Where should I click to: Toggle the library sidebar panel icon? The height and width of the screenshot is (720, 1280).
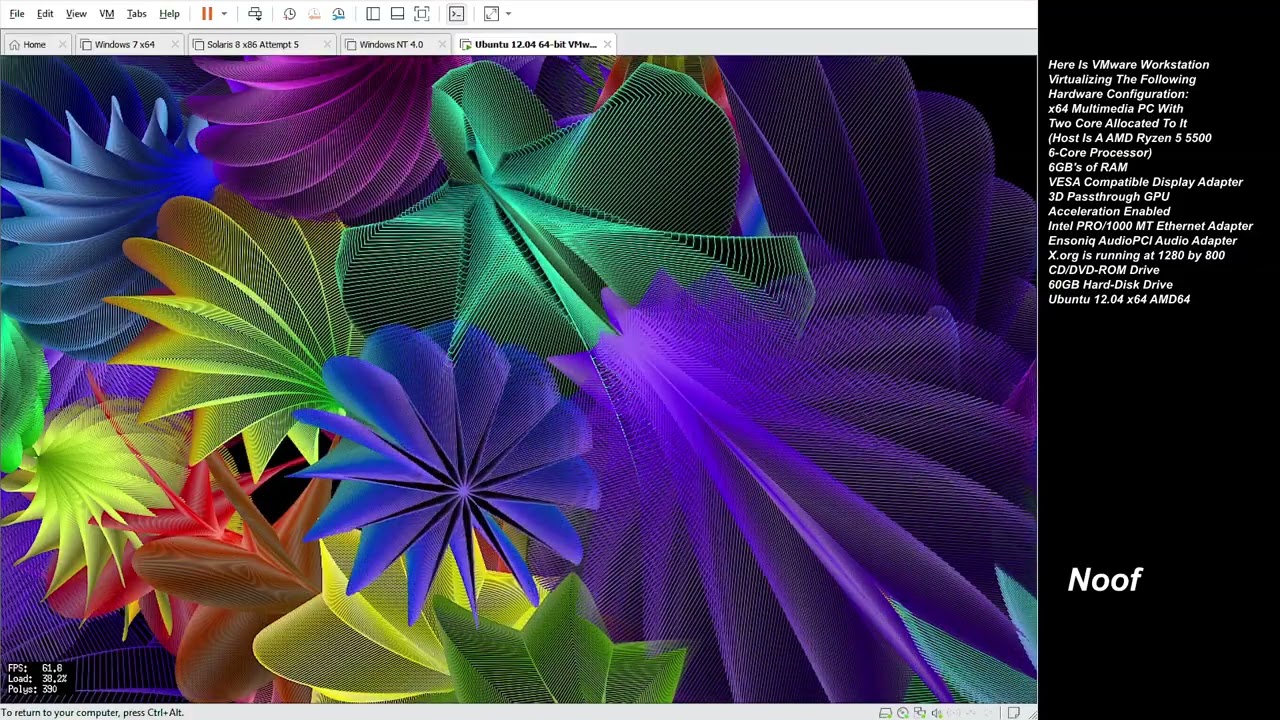[x=373, y=14]
